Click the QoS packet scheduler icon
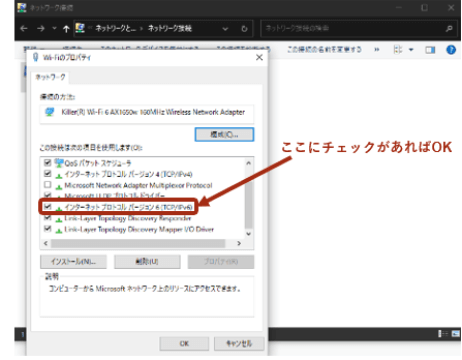The height and width of the screenshot is (360, 462). [59, 163]
